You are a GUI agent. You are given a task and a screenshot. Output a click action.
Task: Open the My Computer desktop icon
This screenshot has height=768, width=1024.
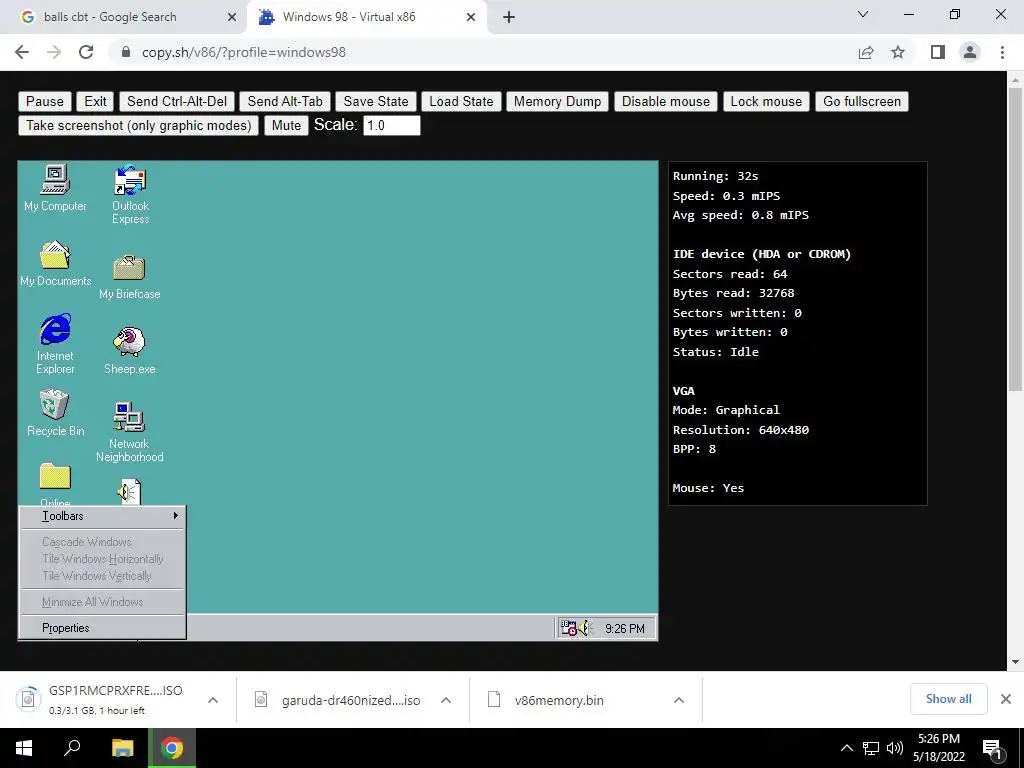pyautogui.click(x=55, y=187)
